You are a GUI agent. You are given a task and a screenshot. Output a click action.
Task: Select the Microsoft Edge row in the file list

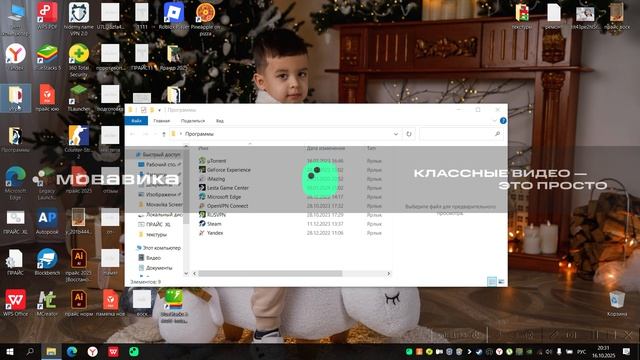point(291,197)
